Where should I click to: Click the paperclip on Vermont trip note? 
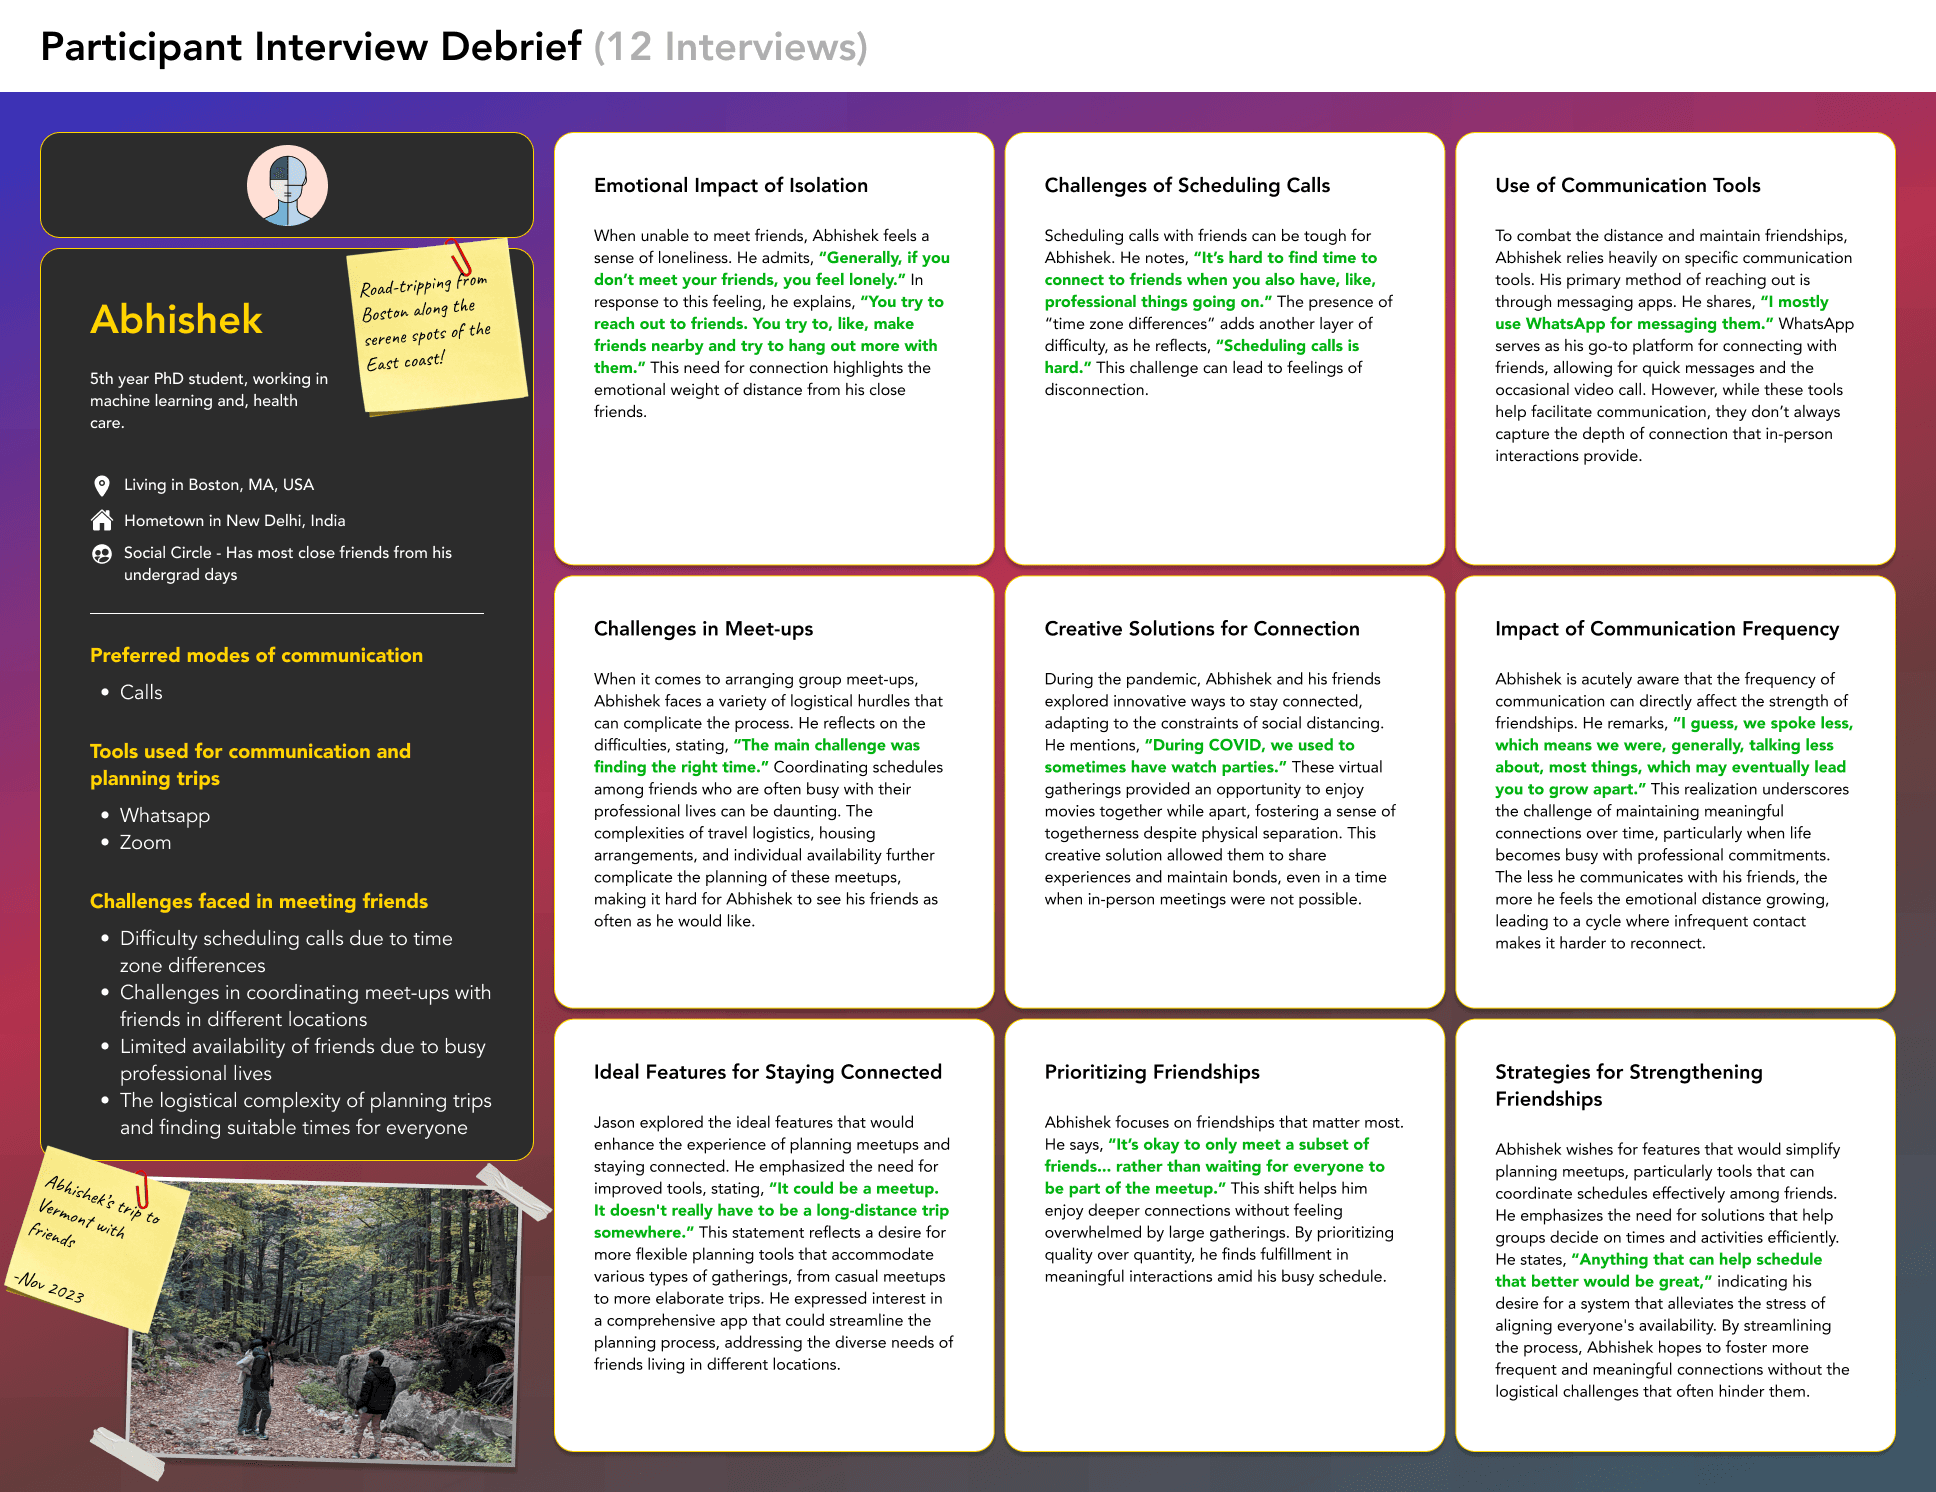(x=142, y=1189)
